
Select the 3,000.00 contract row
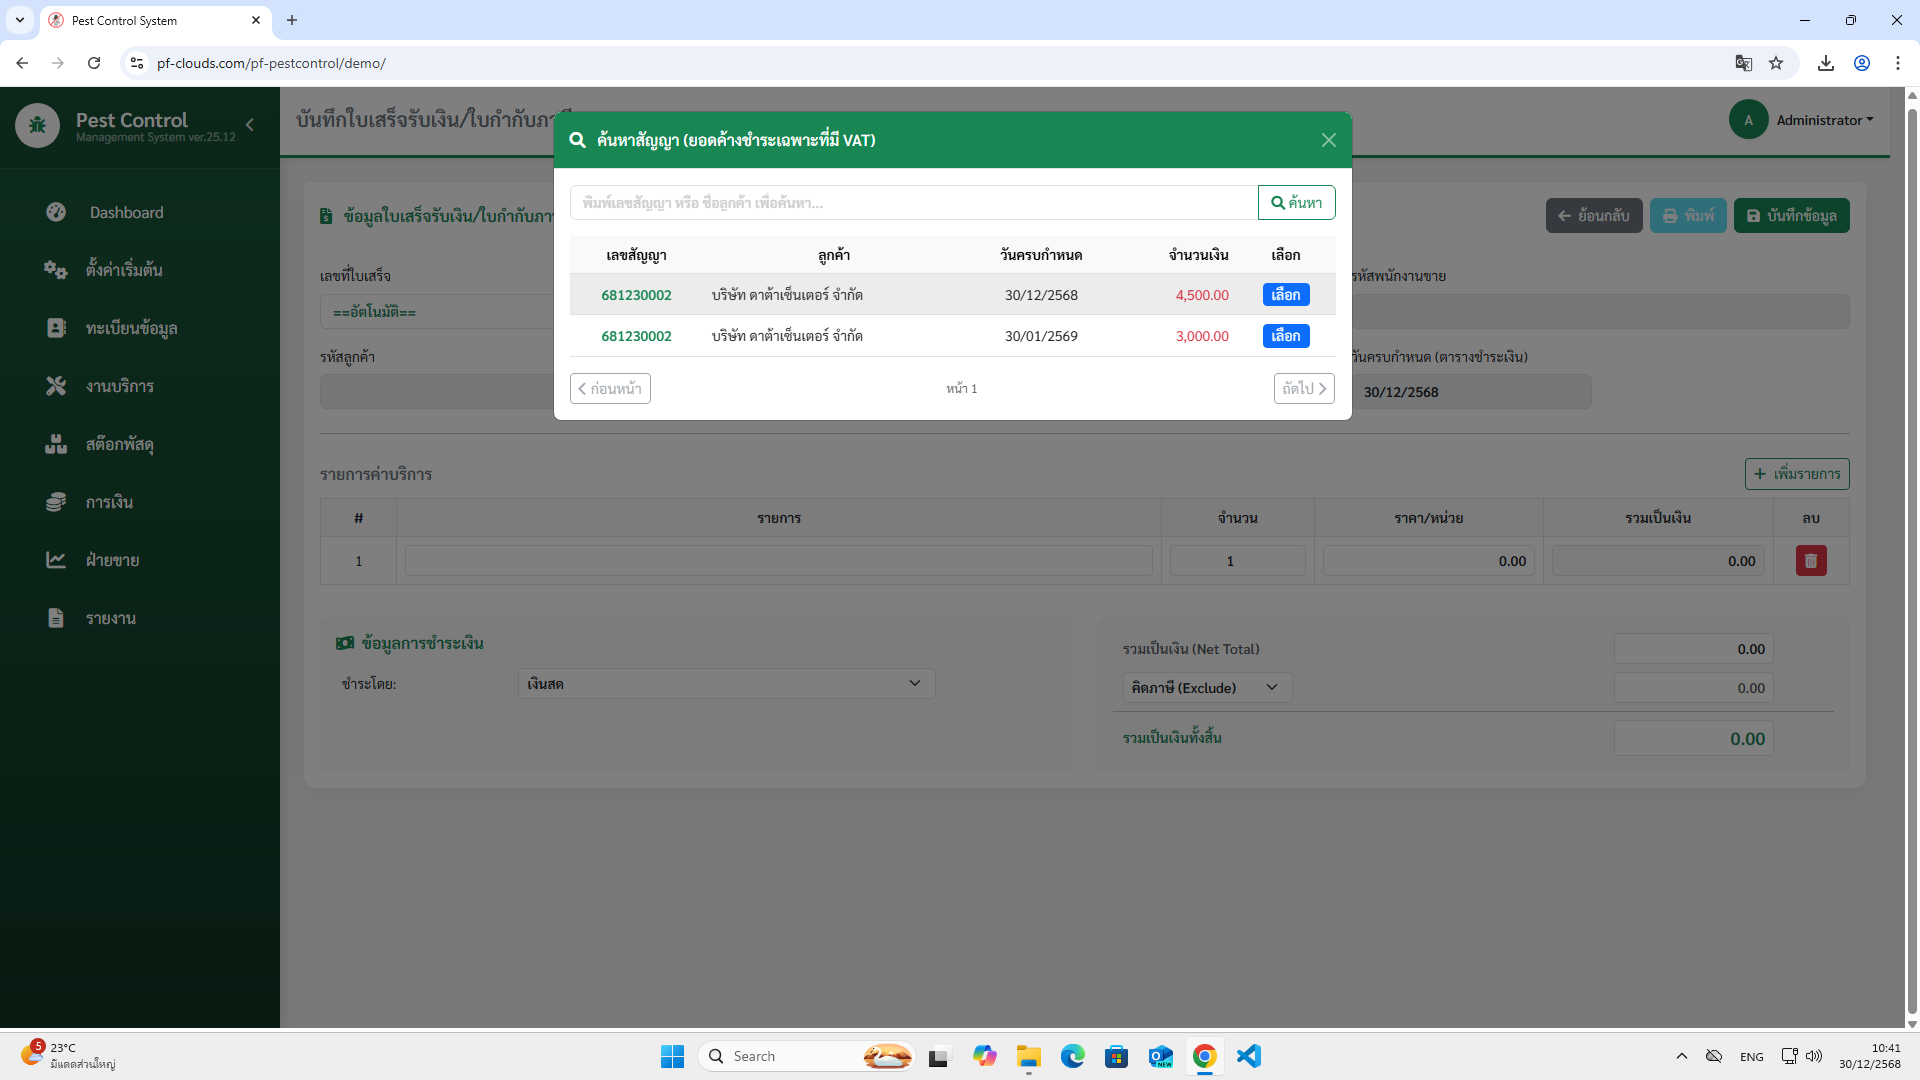pyautogui.click(x=1285, y=336)
